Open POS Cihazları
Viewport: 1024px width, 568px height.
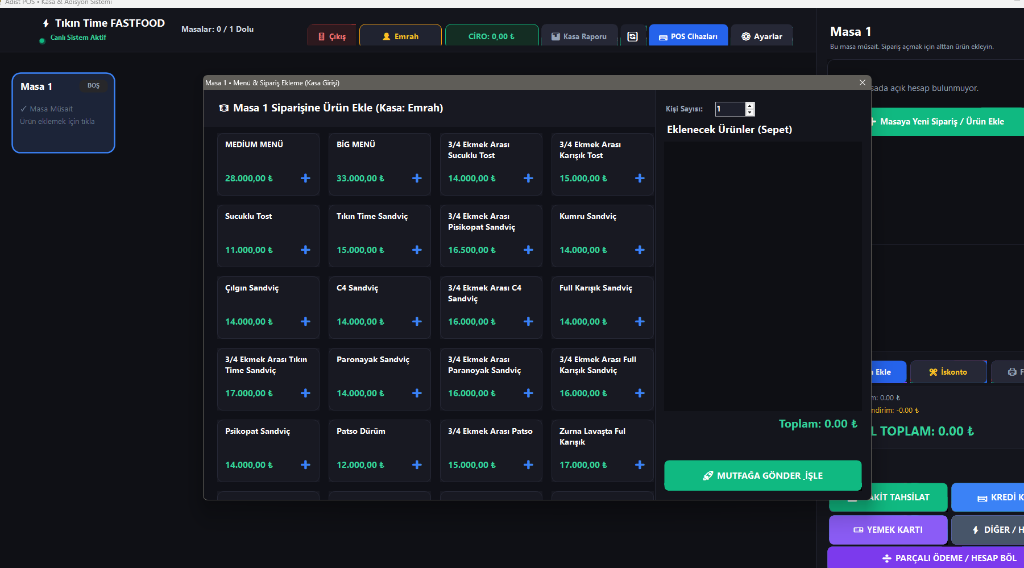(688, 37)
